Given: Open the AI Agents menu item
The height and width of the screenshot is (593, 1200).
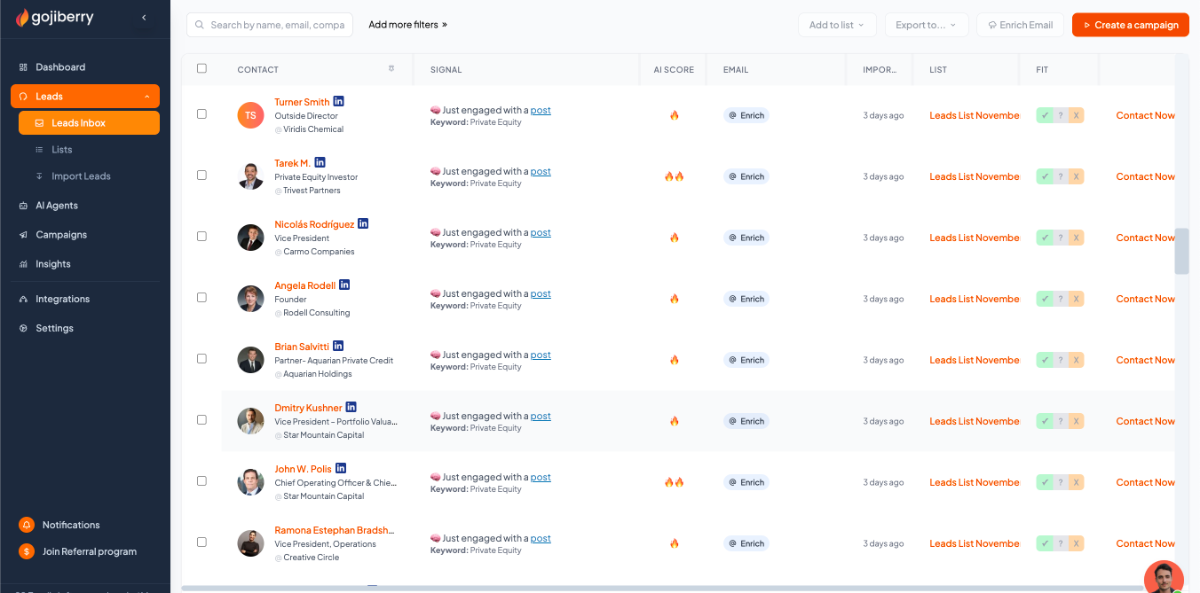Looking at the screenshot, I should [56, 206].
